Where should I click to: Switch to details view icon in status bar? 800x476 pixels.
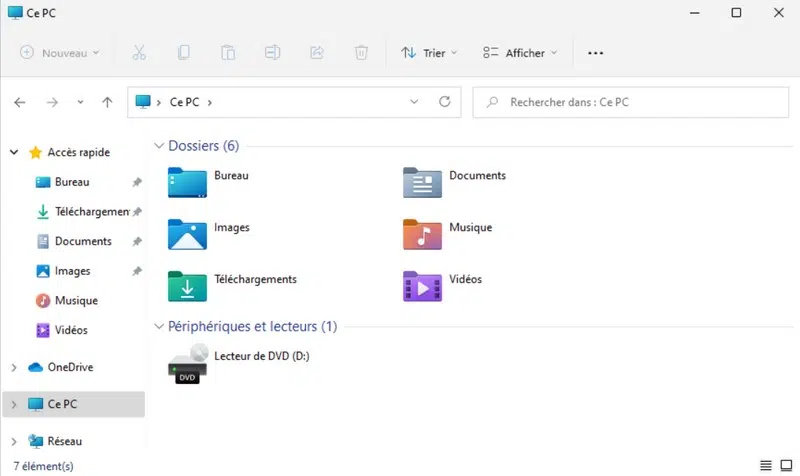pyautogui.click(x=766, y=465)
